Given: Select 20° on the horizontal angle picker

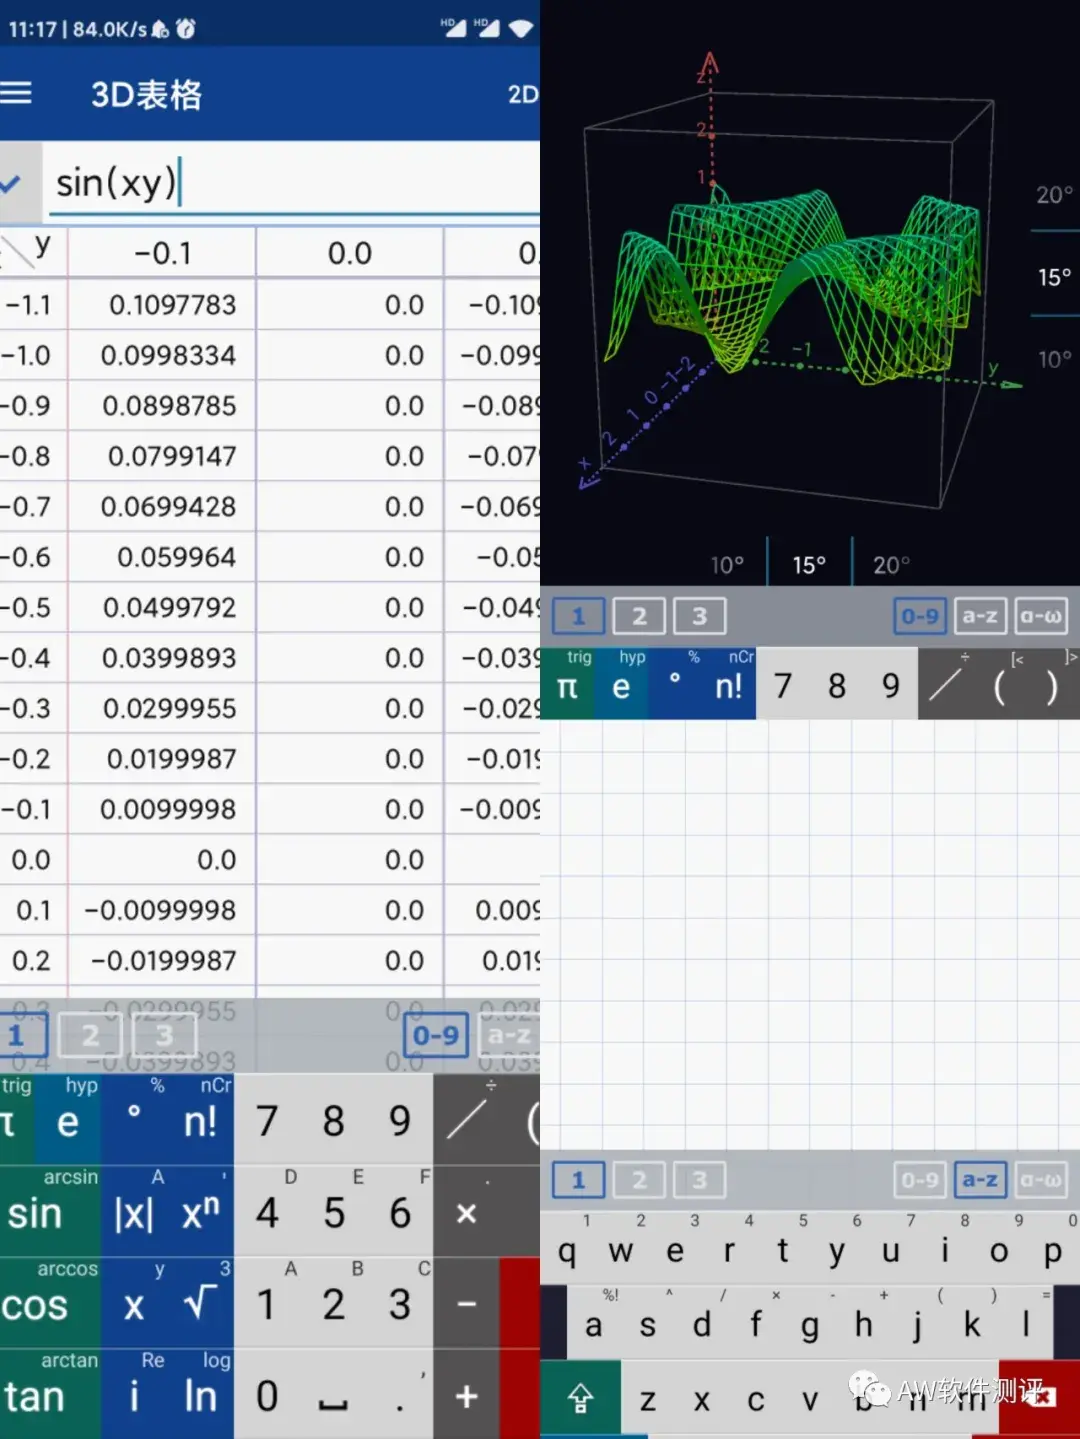Looking at the screenshot, I should pyautogui.click(x=891, y=565).
